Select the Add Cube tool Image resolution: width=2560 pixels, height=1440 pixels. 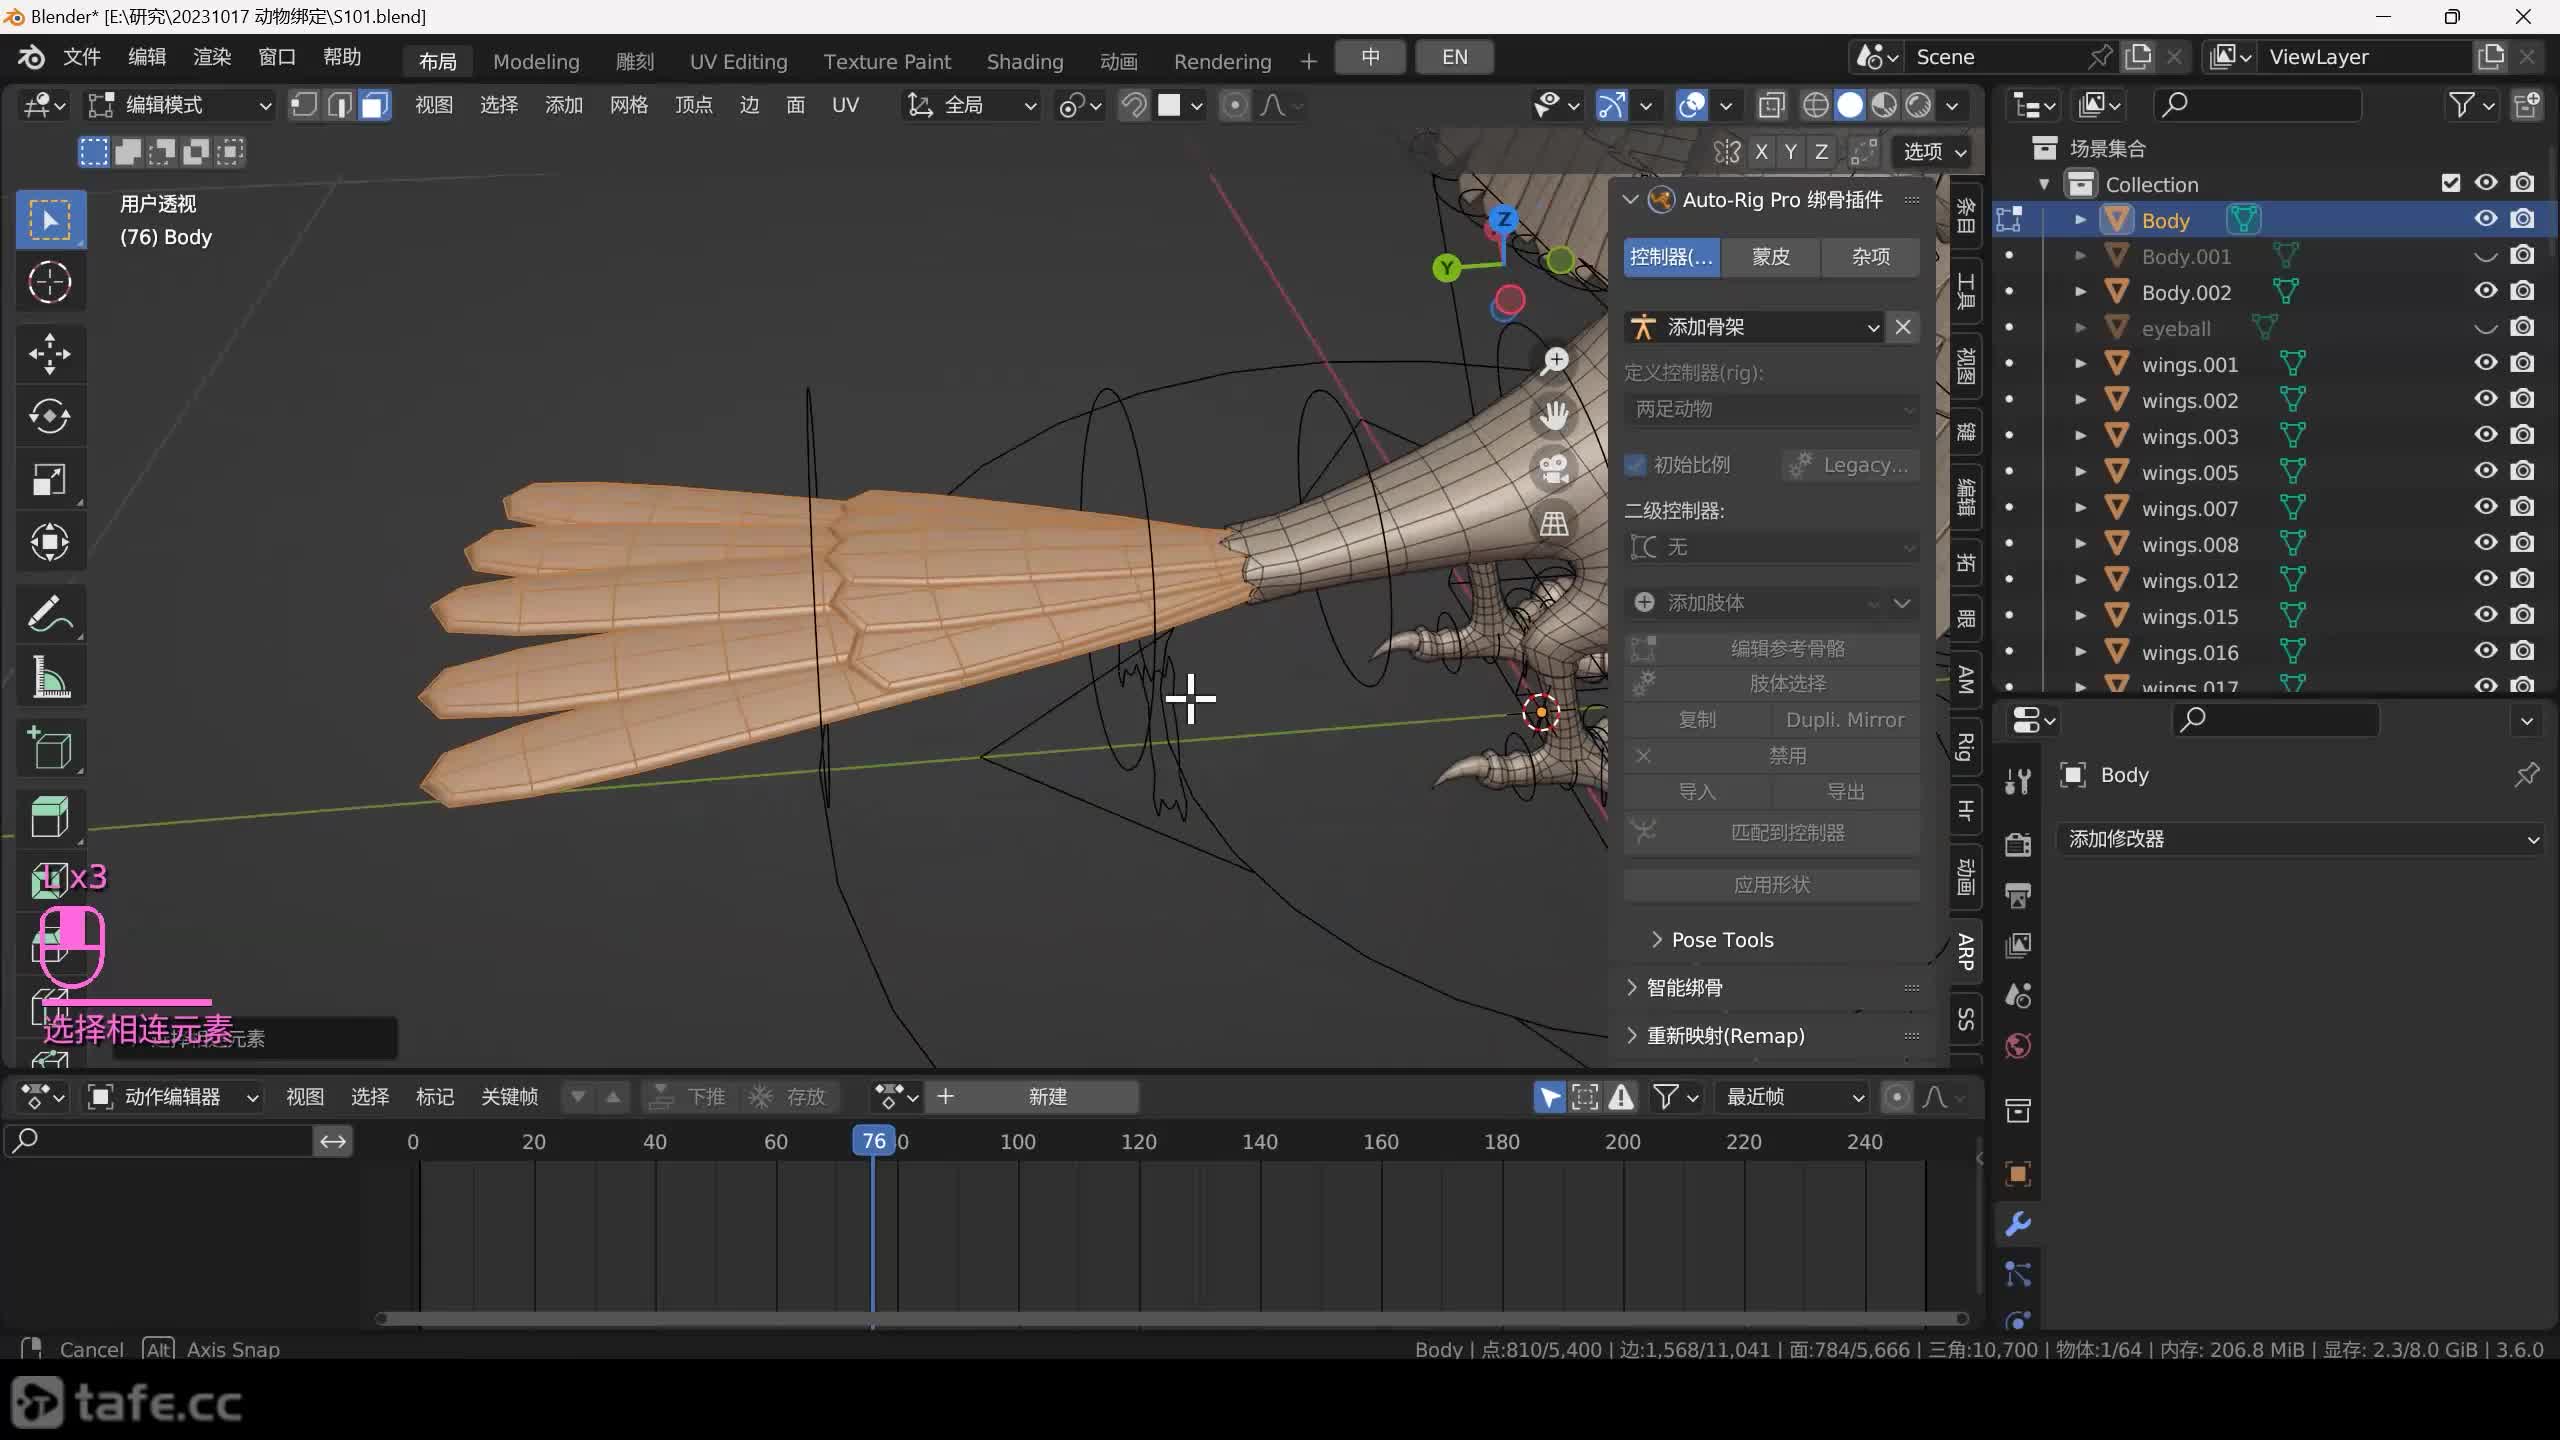(50, 748)
